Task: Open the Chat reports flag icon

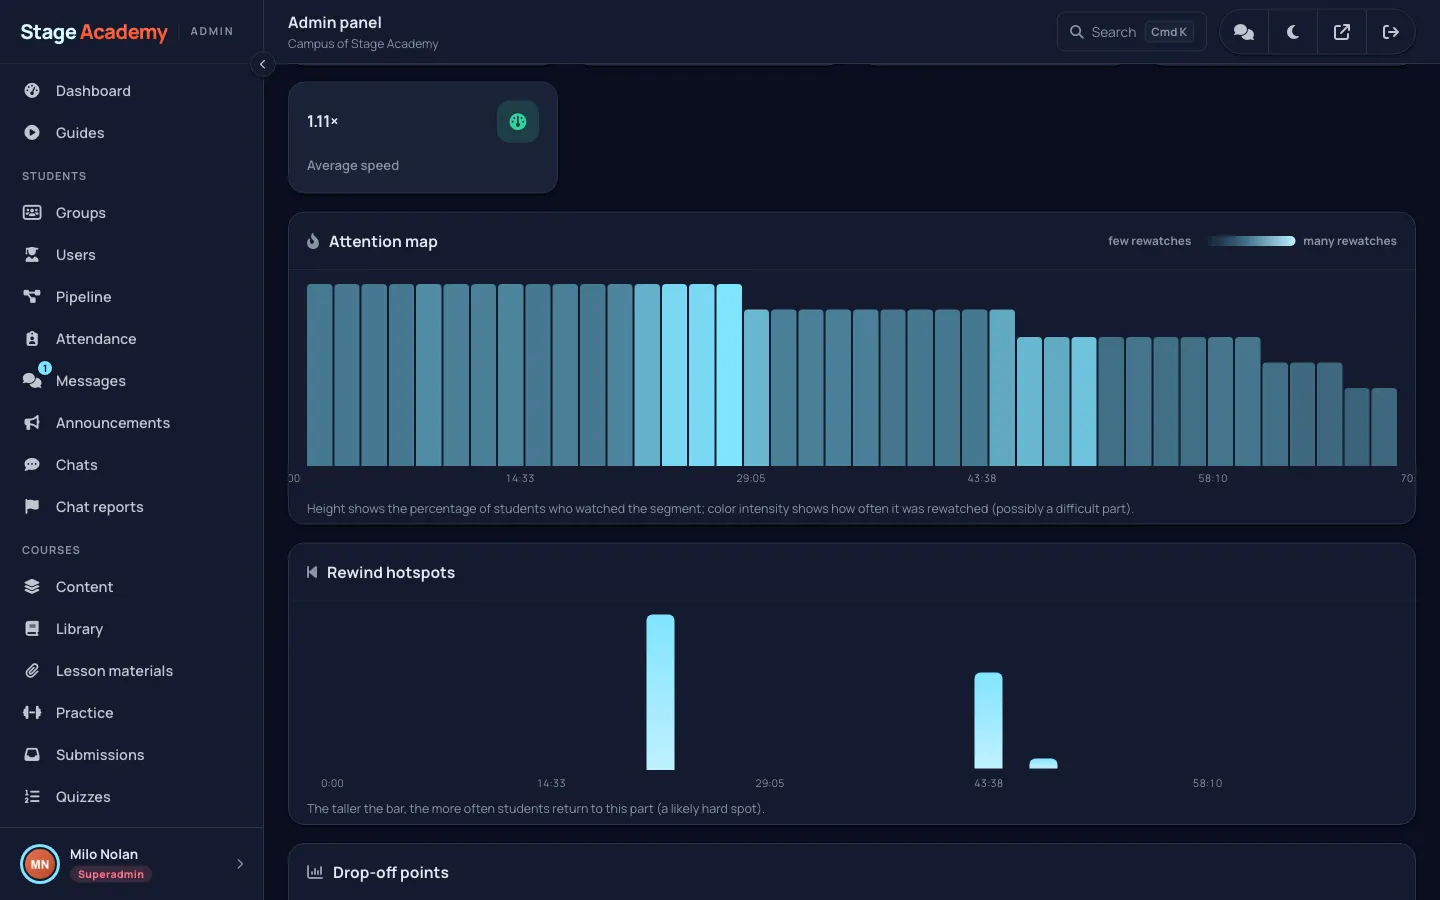Action: (32, 507)
